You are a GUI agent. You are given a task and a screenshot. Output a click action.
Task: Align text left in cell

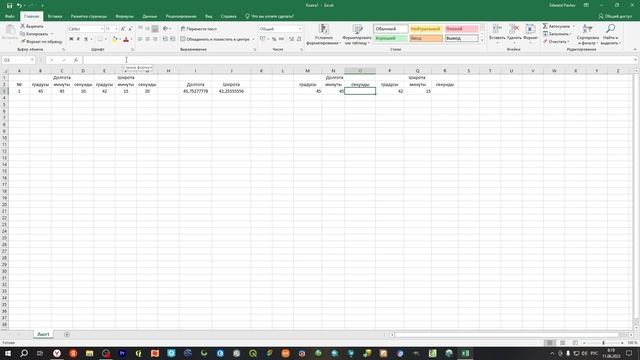click(x=140, y=39)
